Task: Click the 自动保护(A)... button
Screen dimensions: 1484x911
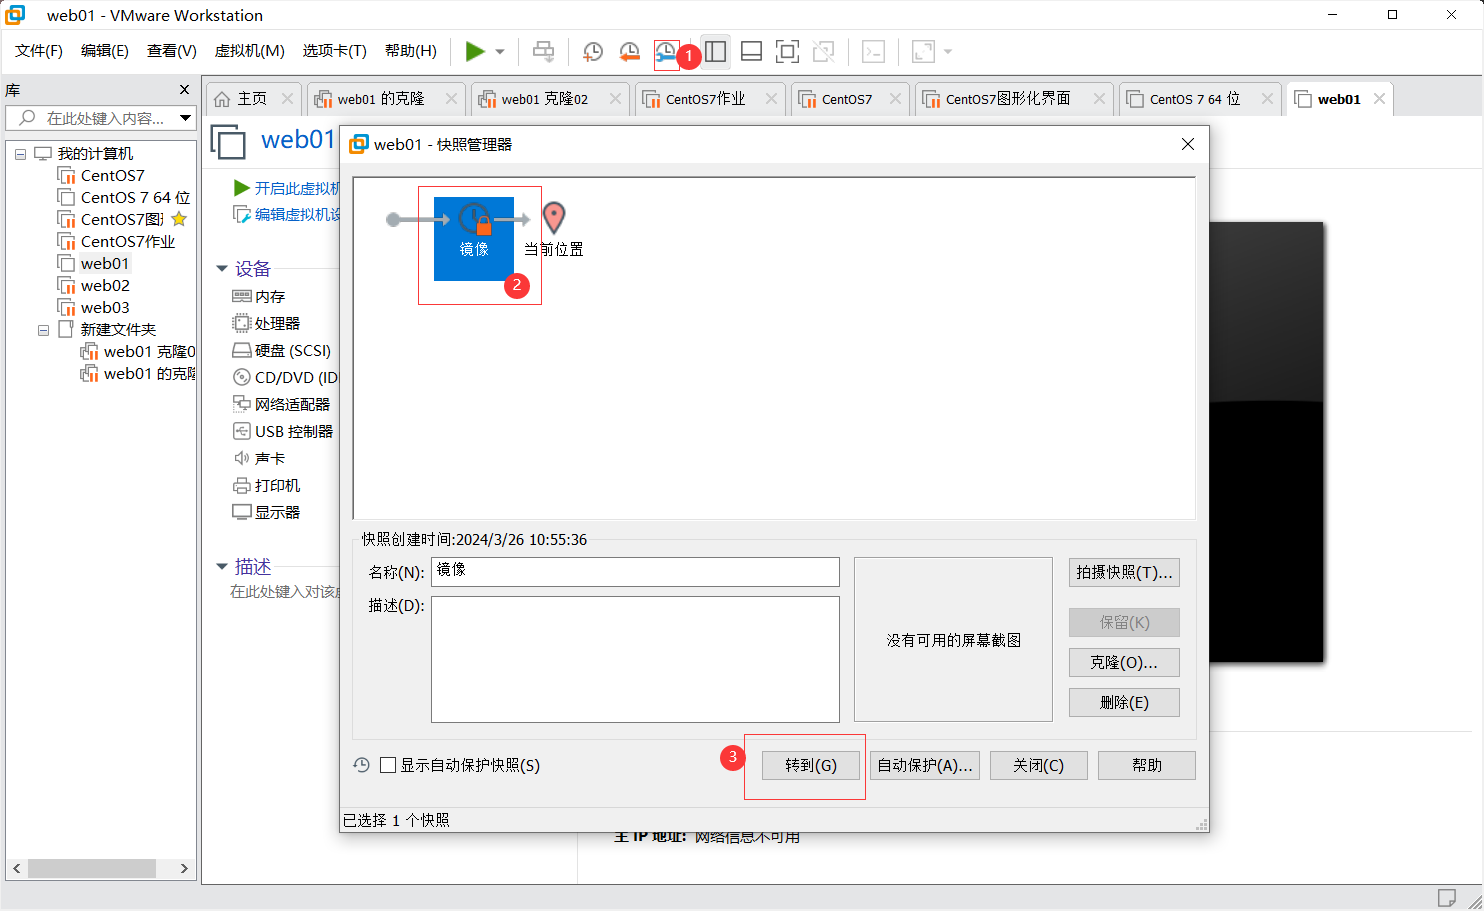Action: coord(925,765)
